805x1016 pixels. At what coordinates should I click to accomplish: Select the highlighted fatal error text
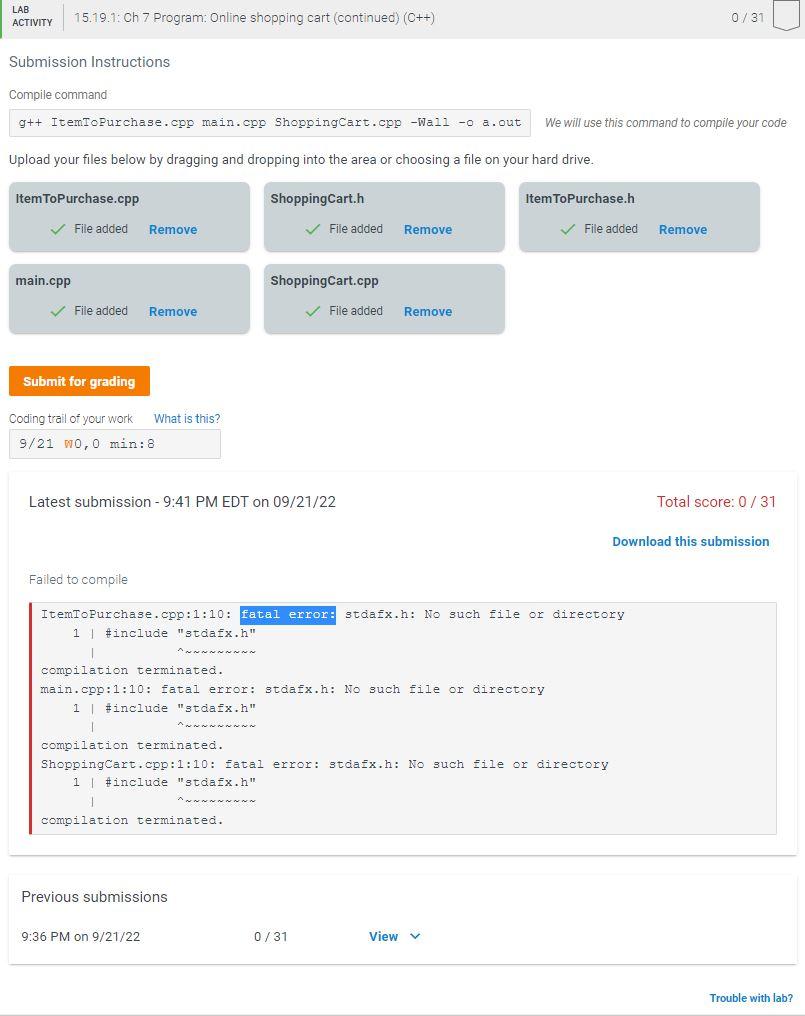(287, 614)
